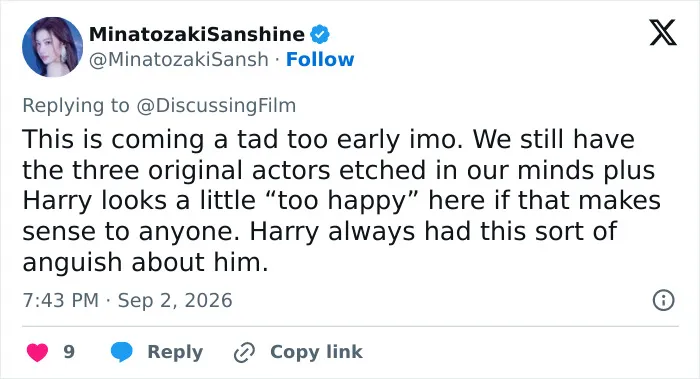700x379 pixels.
Task: Click the Sep 2, 2026 date
Action: [175, 300]
